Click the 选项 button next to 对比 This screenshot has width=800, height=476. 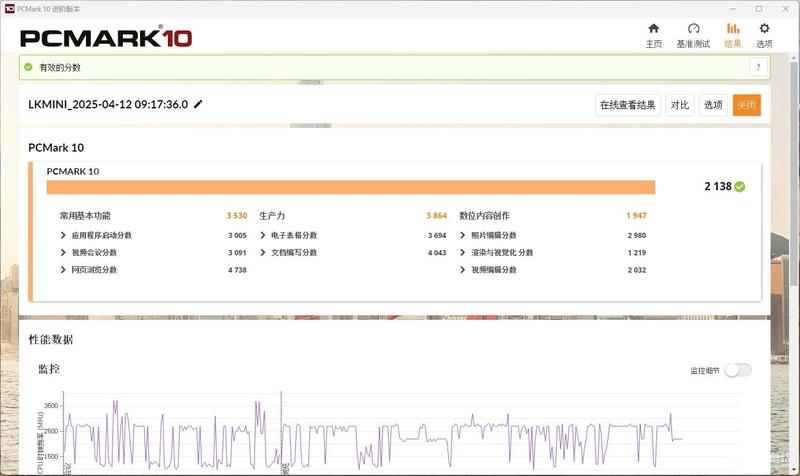point(713,105)
